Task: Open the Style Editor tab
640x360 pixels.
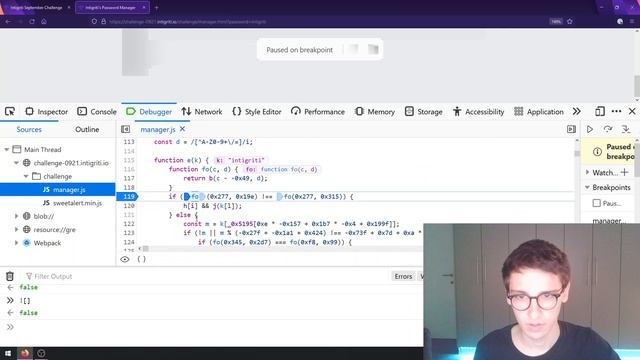Action: 257,111
